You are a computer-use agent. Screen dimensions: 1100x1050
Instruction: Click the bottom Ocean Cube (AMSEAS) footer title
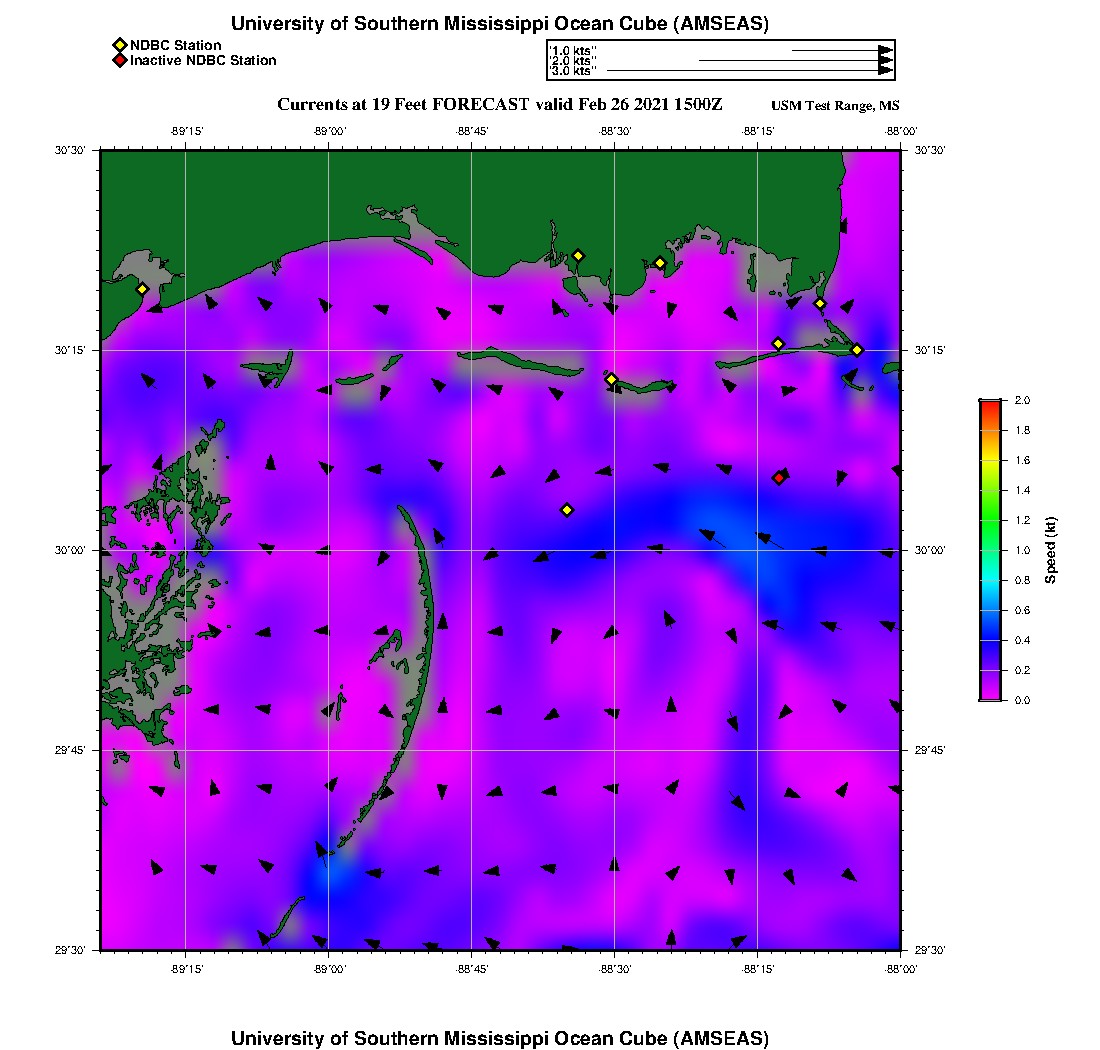pos(500,1038)
